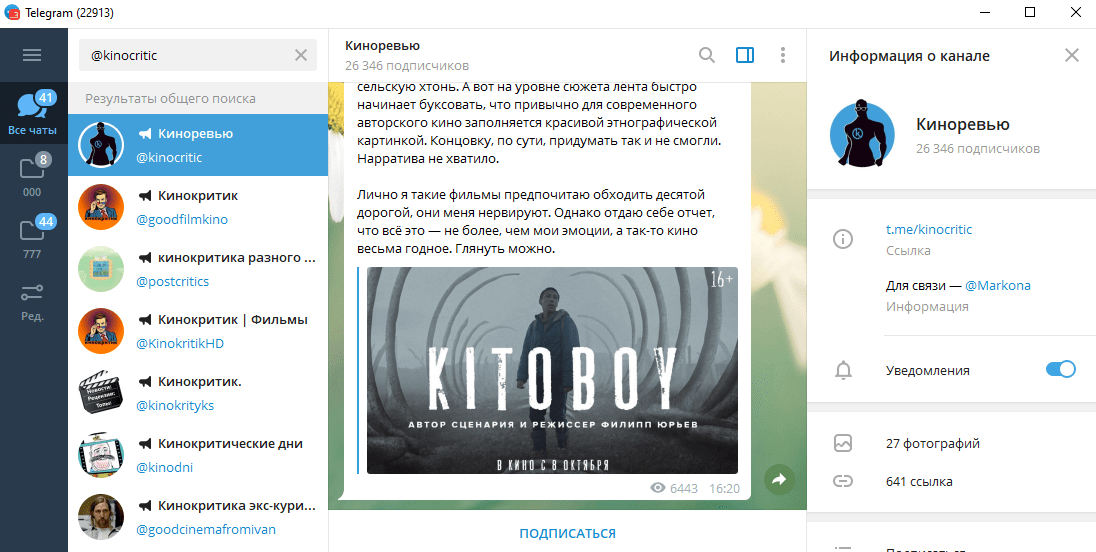Screen dimensions: 1096x552
Task: Click the forward arrow on Kitoboy post
Action: click(779, 480)
